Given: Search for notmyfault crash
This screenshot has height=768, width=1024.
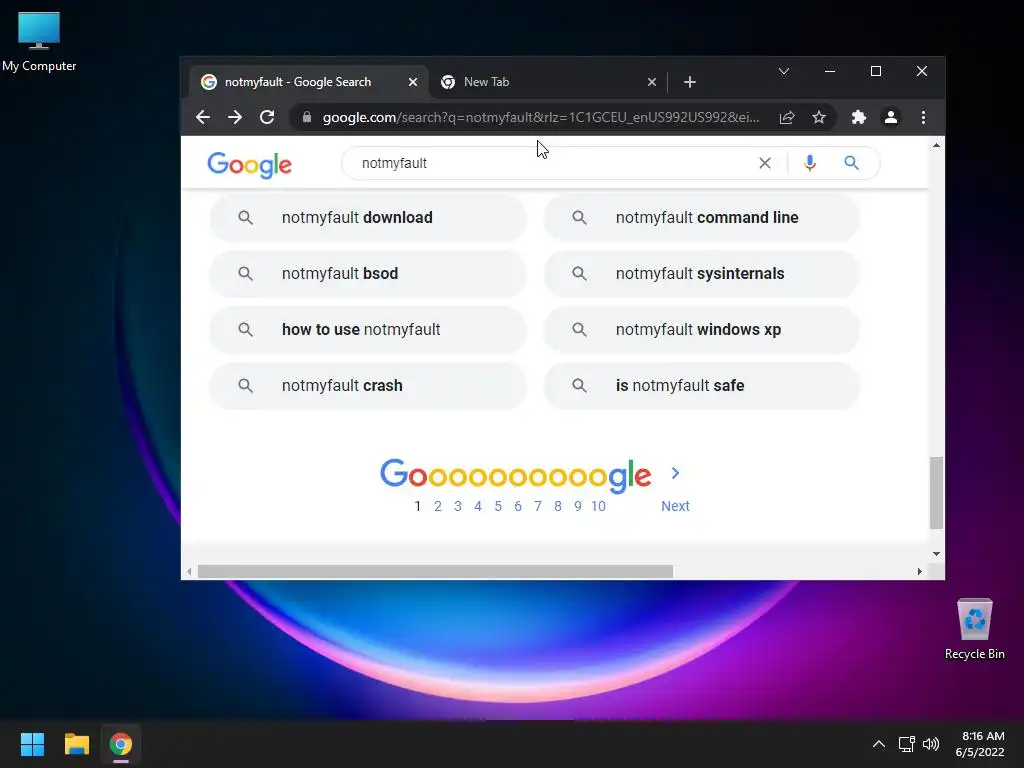Looking at the screenshot, I should tap(368, 386).
